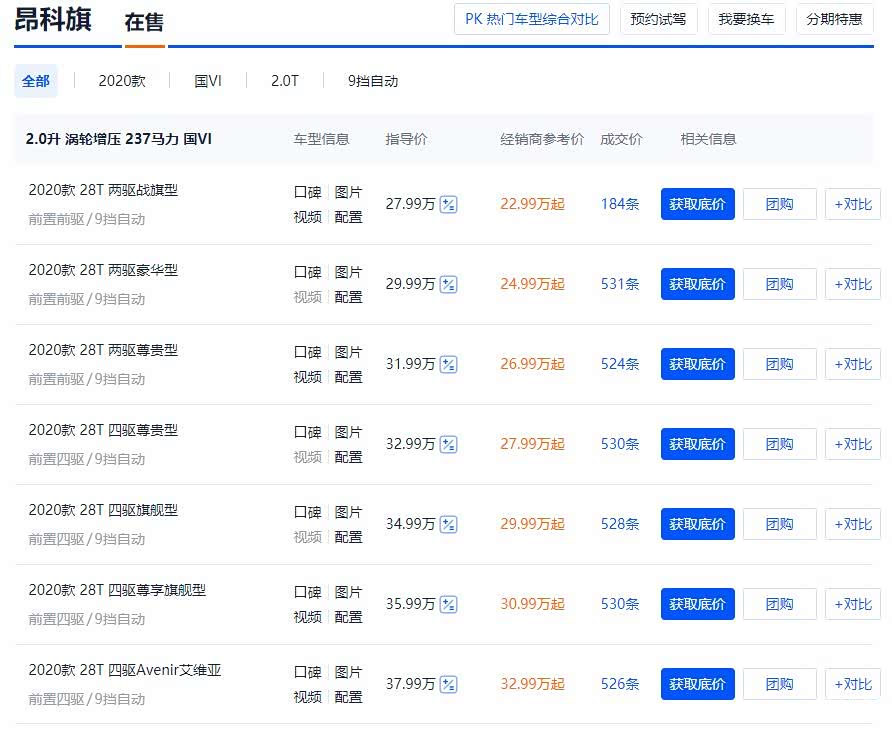Add 两驱尊贵型 to comparison
This screenshot has height=730, width=892.
point(853,364)
